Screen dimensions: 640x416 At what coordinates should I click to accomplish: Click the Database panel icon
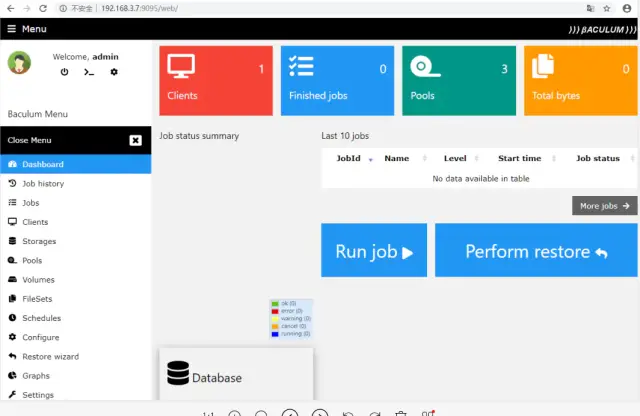pyautogui.click(x=178, y=373)
